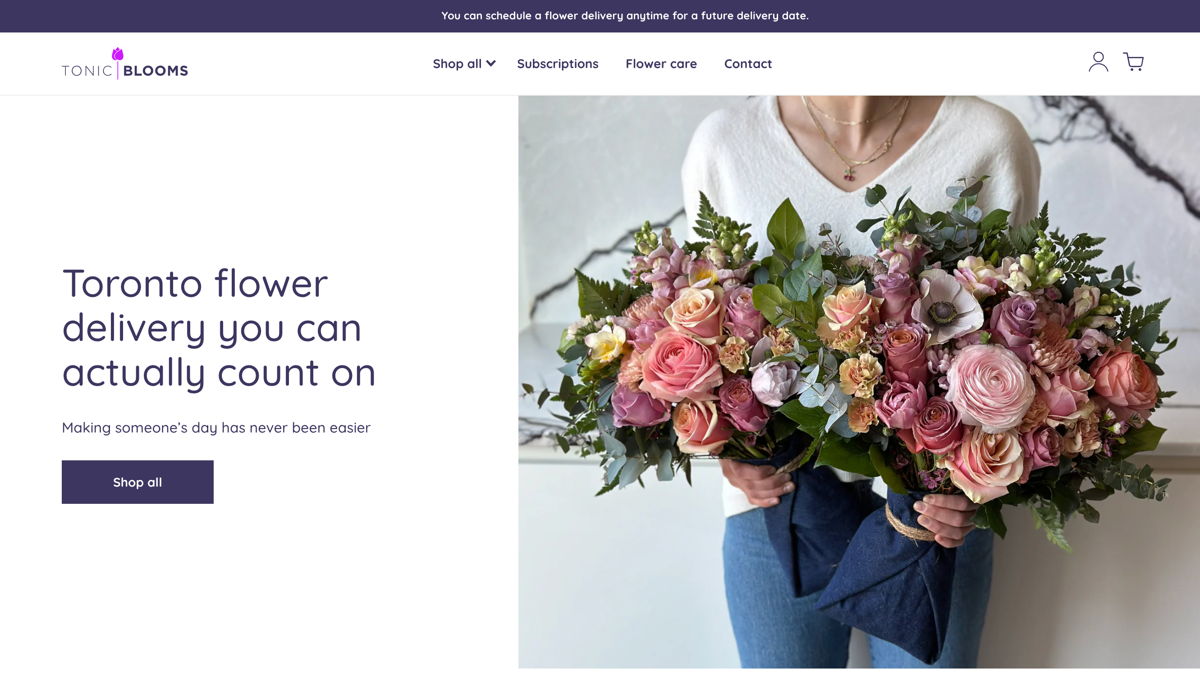Image resolution: width=1200 pixels, height=678 pixels.
Task: Click the Tonic Blooms logo
Action: tap(125, 63)
